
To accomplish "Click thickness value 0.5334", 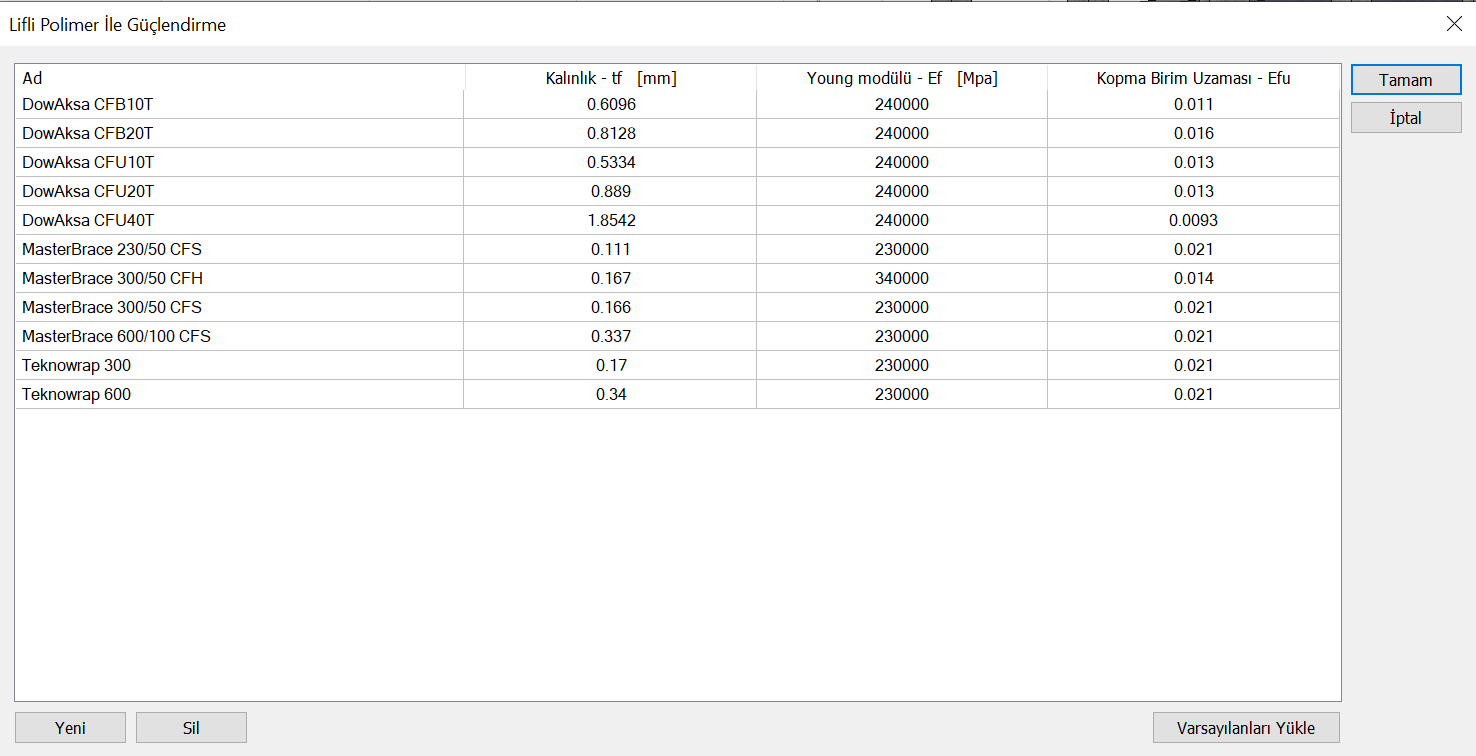I will pos(611,162).
